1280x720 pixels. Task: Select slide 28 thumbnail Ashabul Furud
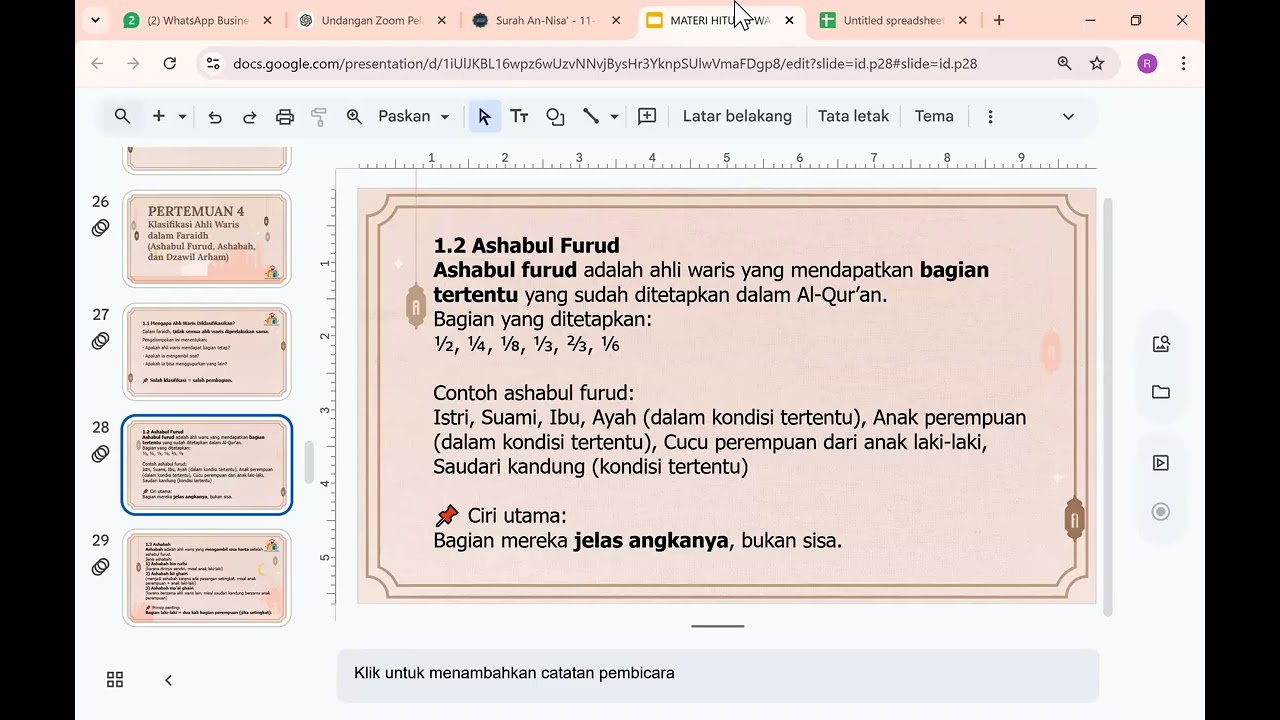(207, 465)
